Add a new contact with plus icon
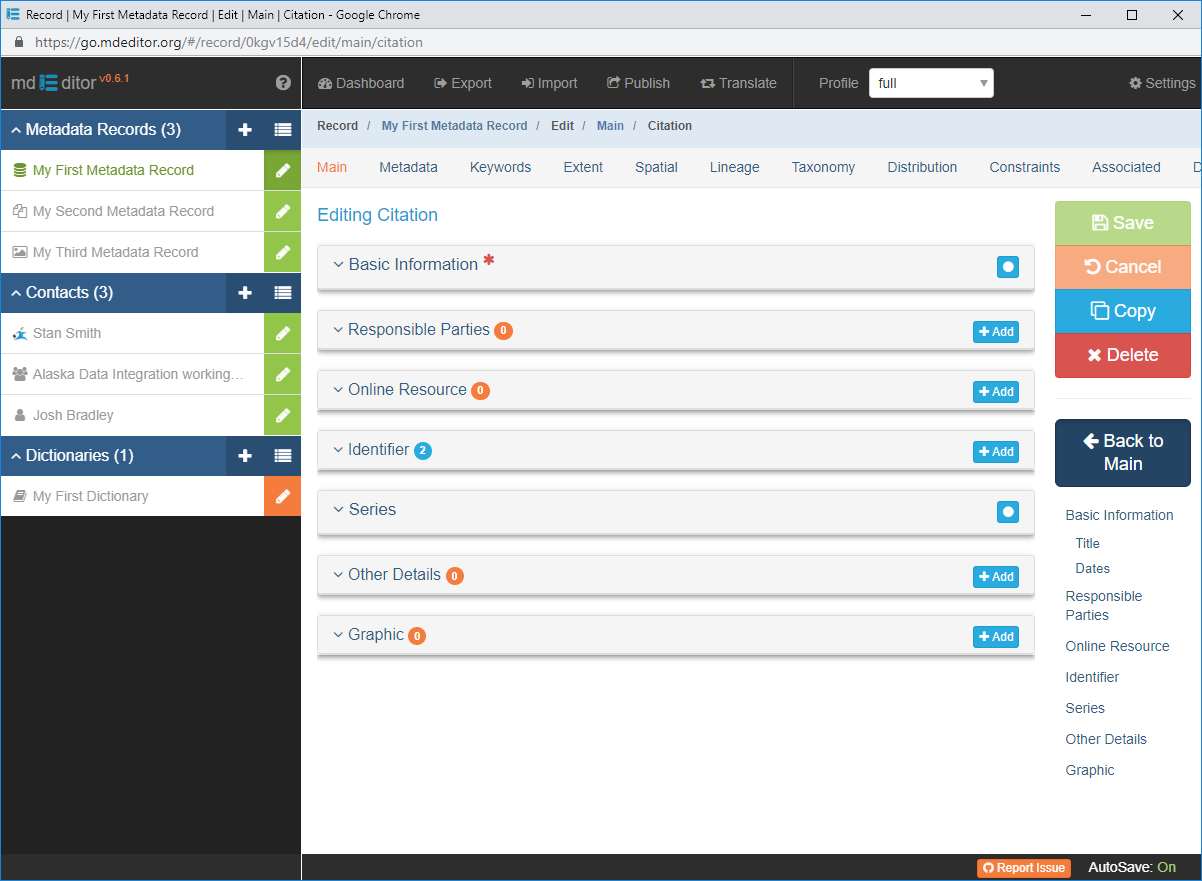Image resolution: width=1202 pixels, height=881 pixels. point(245,292)
